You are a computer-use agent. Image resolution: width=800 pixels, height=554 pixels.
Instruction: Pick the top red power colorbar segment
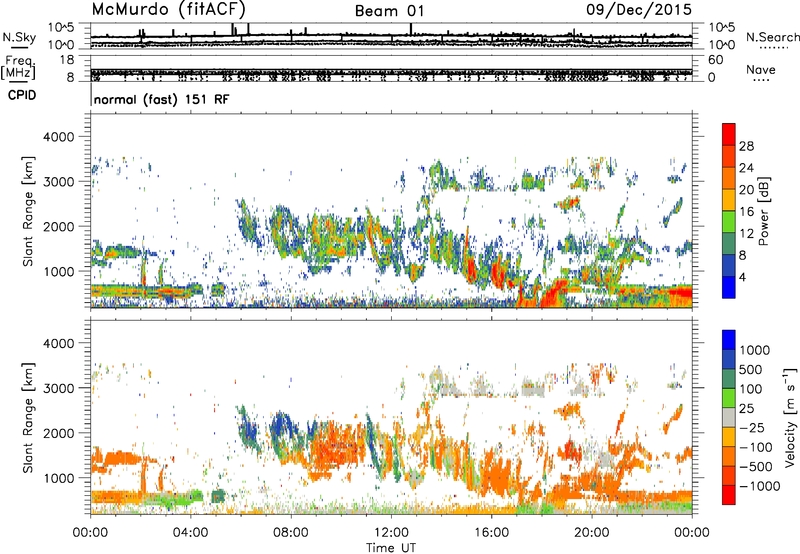[x=729, y=134]
